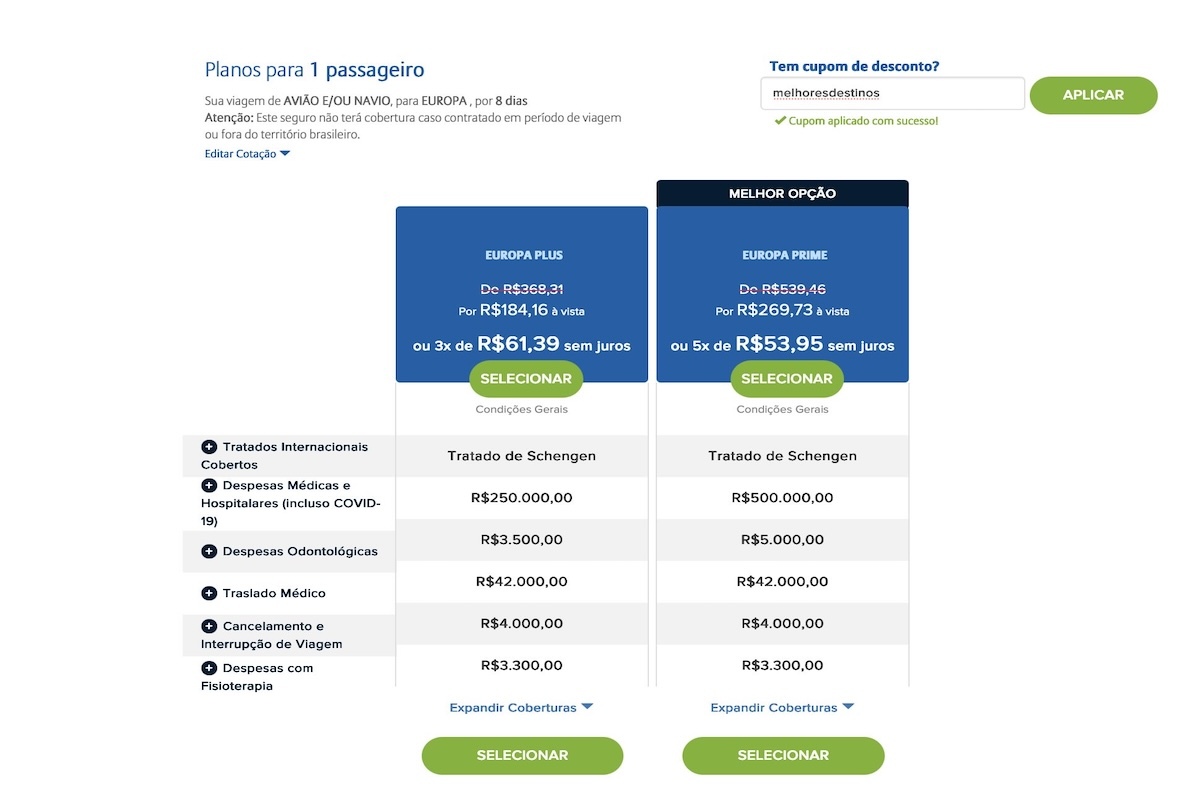Click the MELHOR OPÇÃO badge on Europa Prime
Viewport: 1200px width, 800px height.
click(x=782, y=193)
